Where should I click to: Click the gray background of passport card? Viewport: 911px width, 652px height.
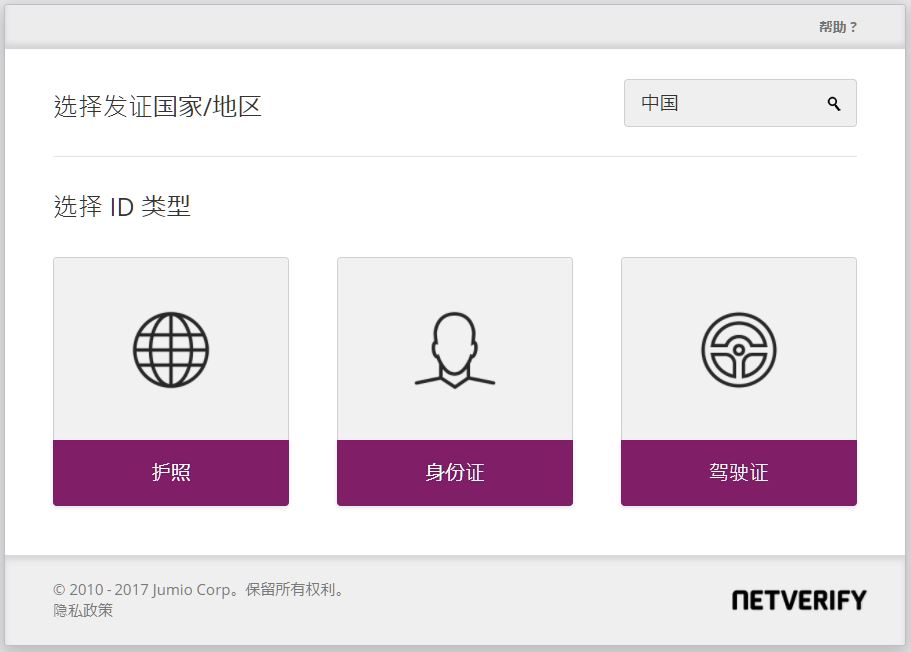pos(90,290)
